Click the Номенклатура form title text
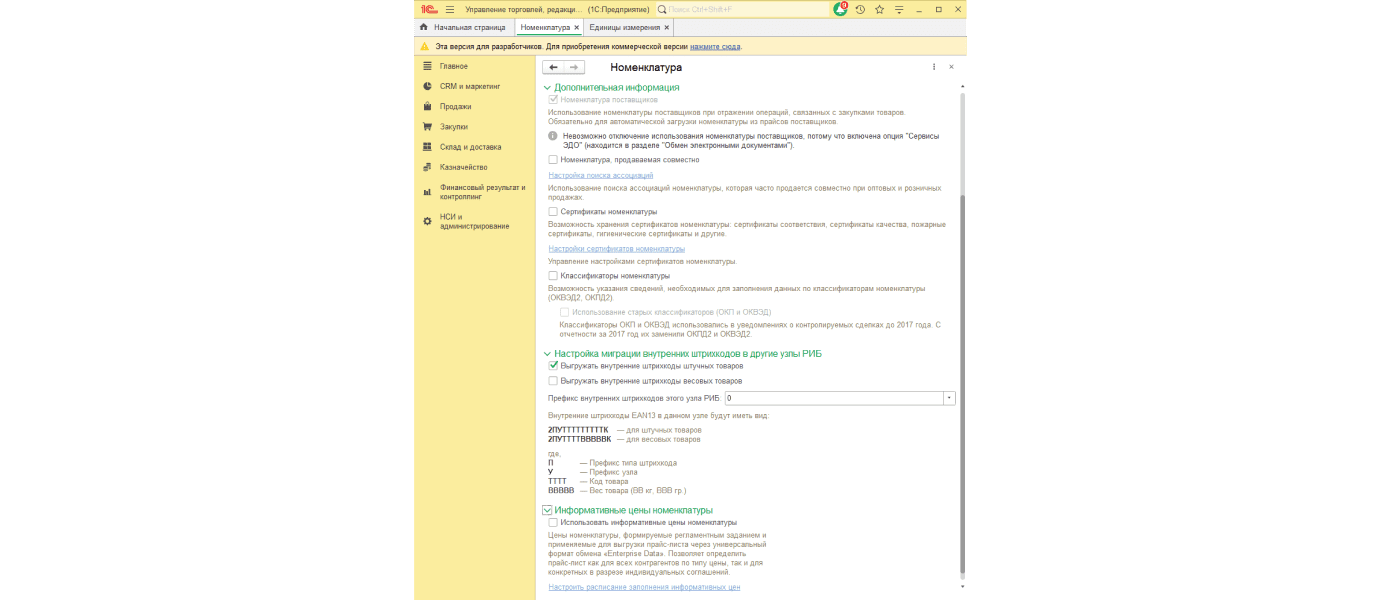This screenshot has height=600, width=1380. [x=646, y=67]
